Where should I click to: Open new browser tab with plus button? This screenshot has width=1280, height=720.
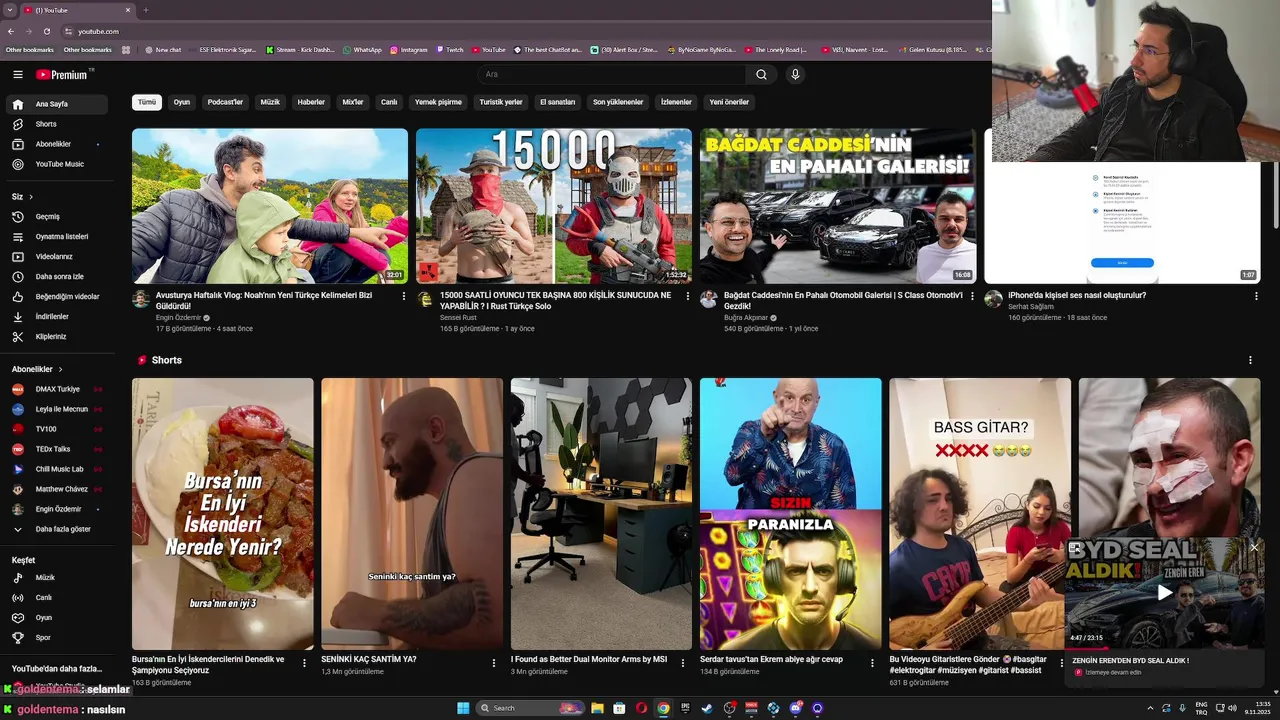tap(146, 10)
